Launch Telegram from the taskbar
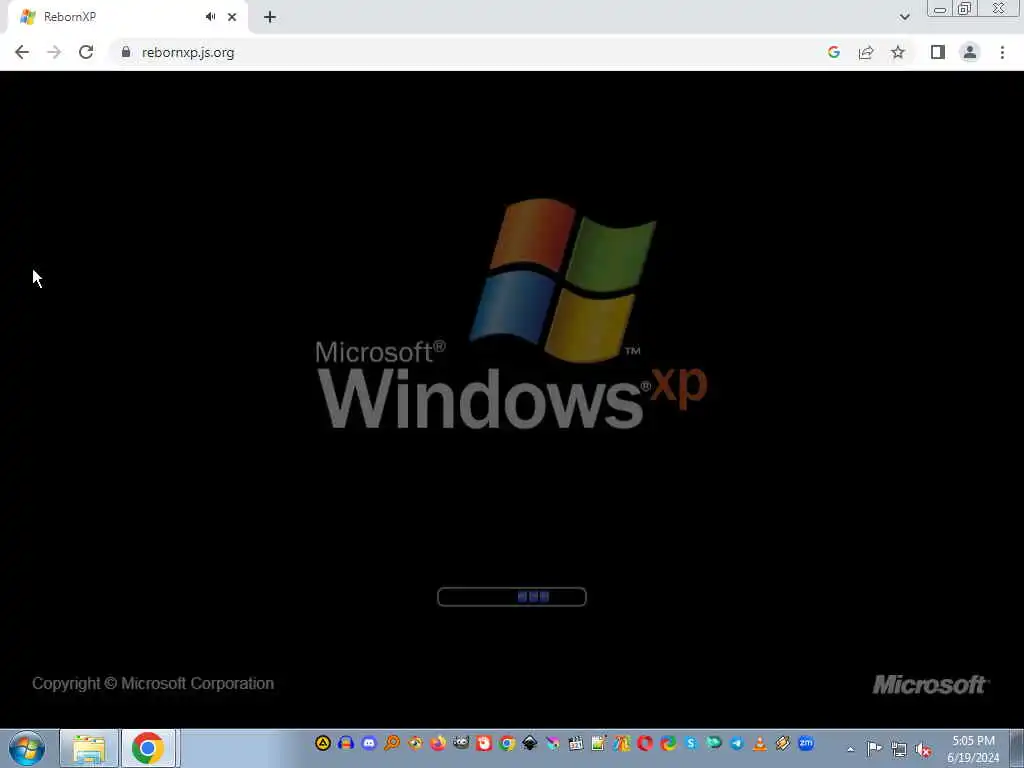Viewport: 1024px width, 768px height. pos(737,743)
